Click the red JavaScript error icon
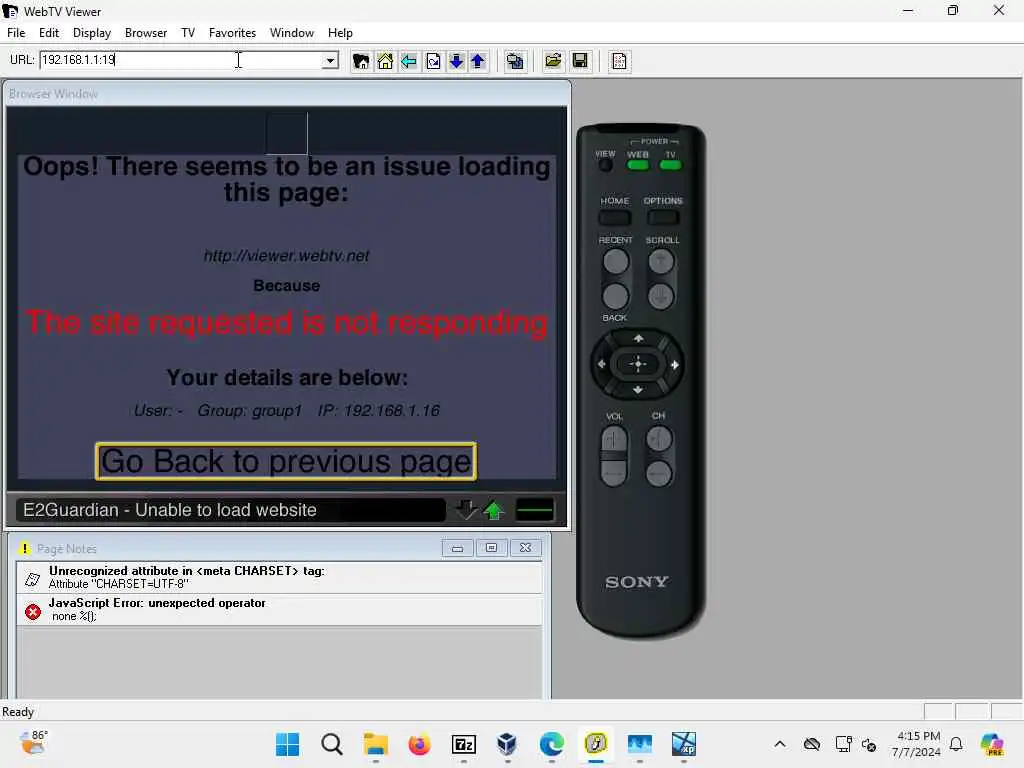Image resolution: width=1024 pixels, height=768 pixels. pyautogui.click(x=33, y=611)
